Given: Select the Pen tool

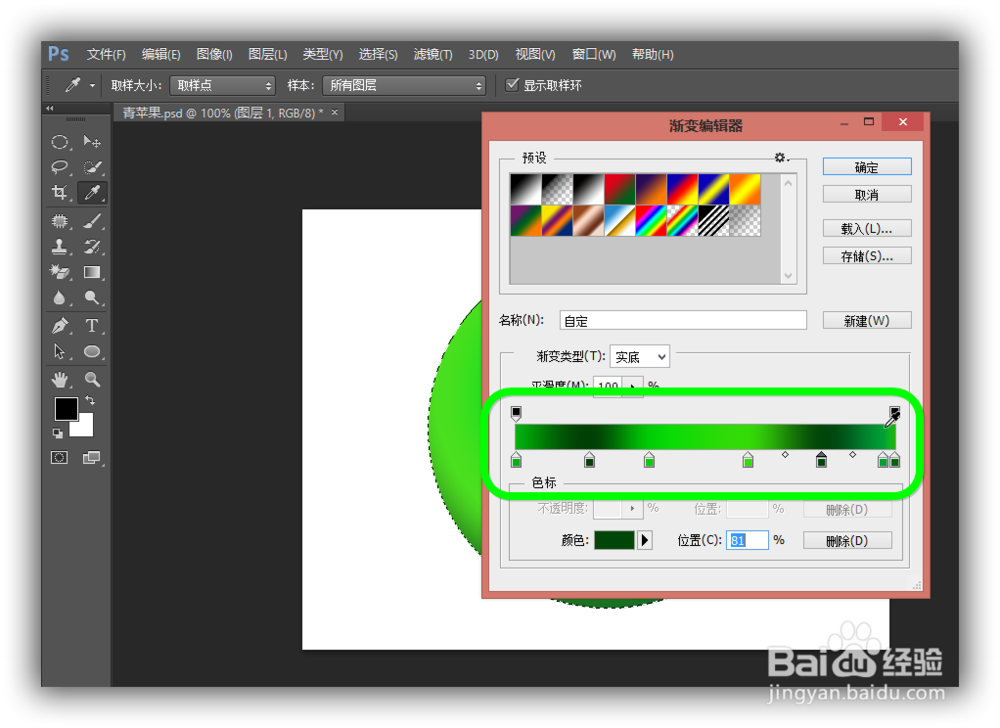Looking at the screenshot, I should click(60, 325).
